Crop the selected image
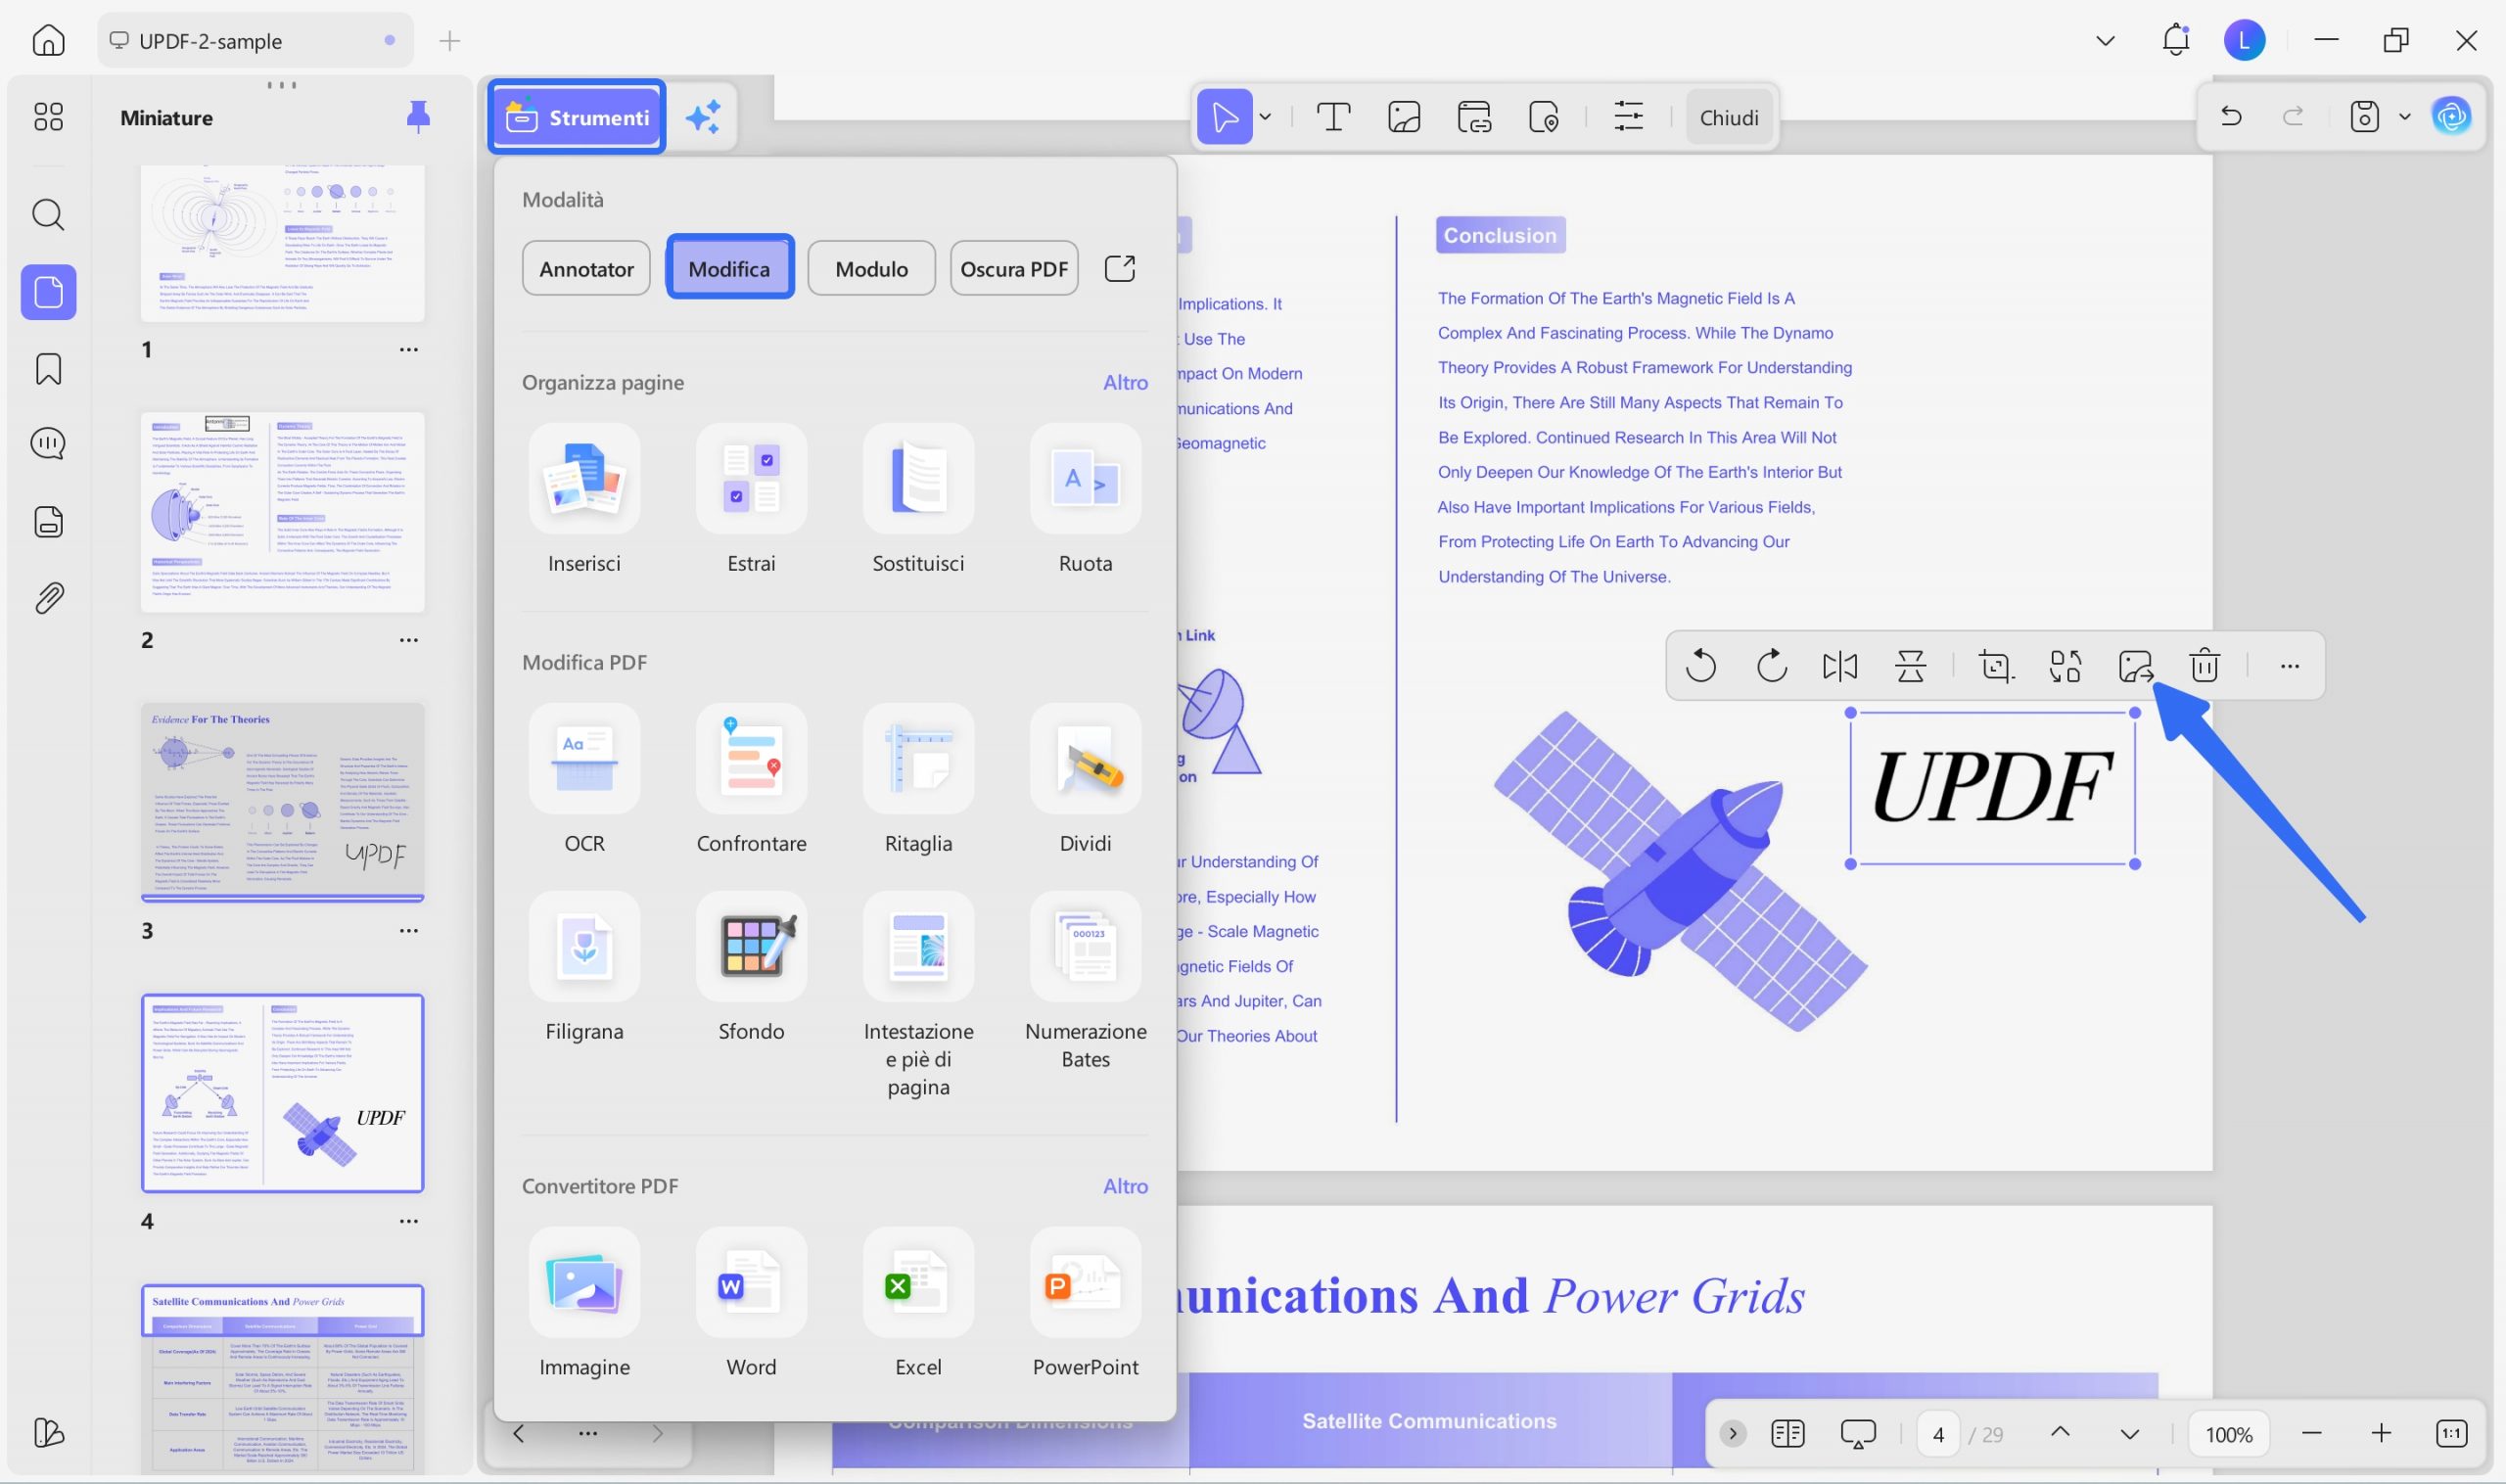 point(1996,665)
